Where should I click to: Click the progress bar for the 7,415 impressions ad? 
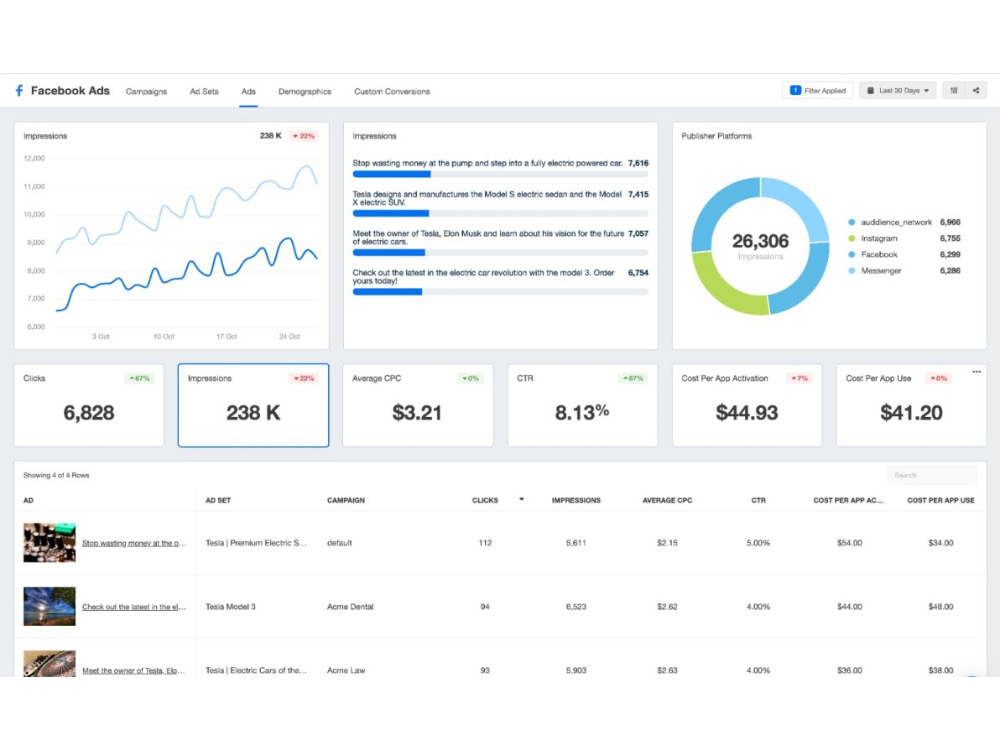tap(501, 214)
